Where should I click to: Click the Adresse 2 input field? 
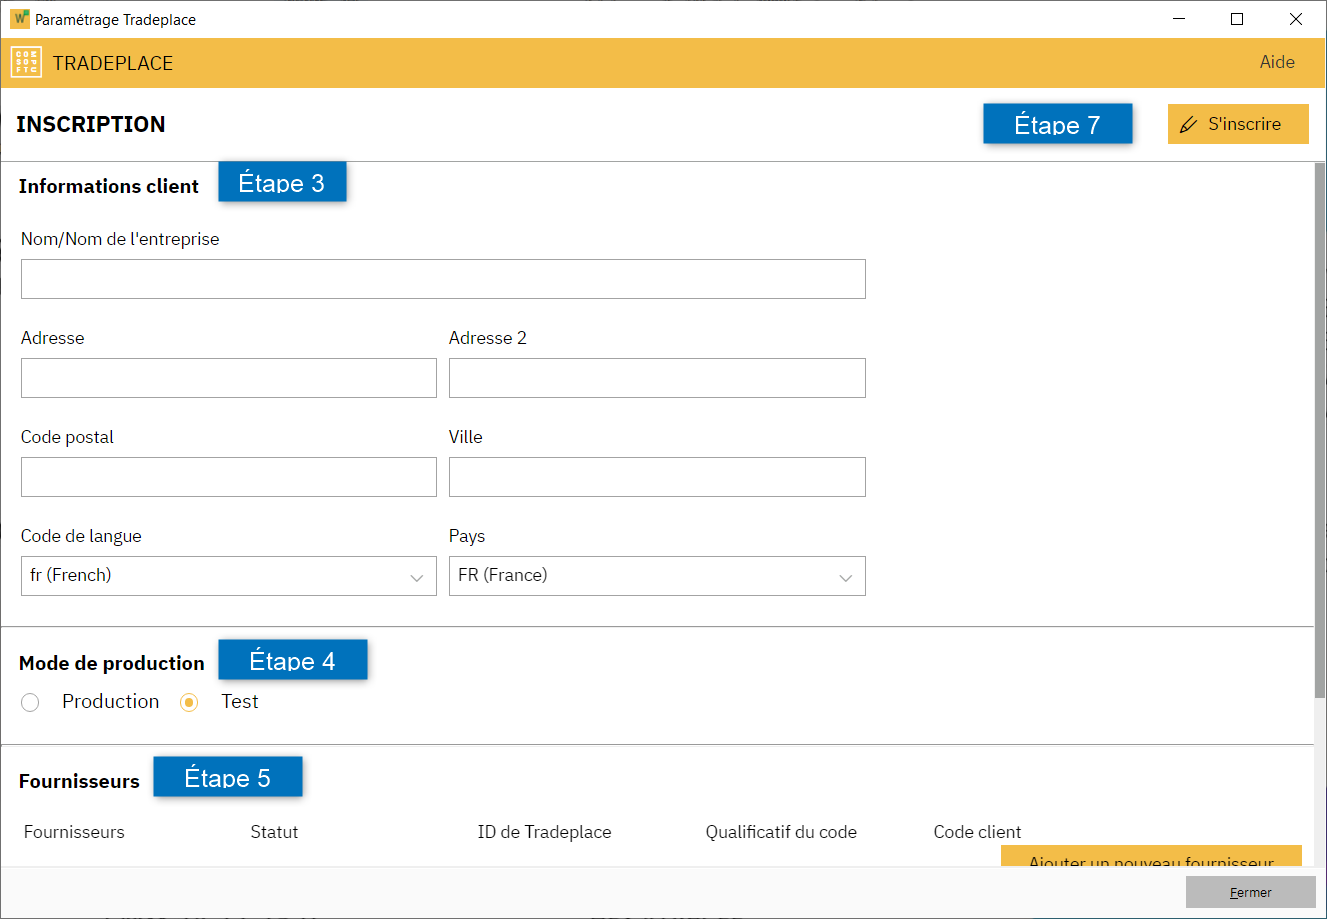pyautogui.click(x=657, y=378)
